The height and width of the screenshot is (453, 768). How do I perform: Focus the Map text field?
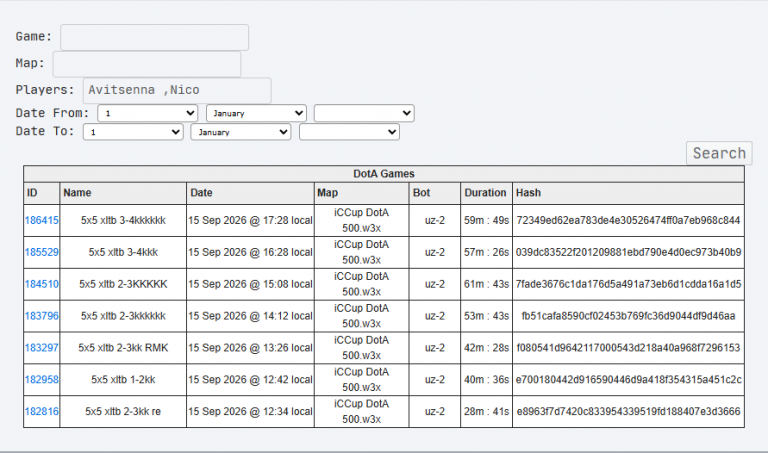147,64
